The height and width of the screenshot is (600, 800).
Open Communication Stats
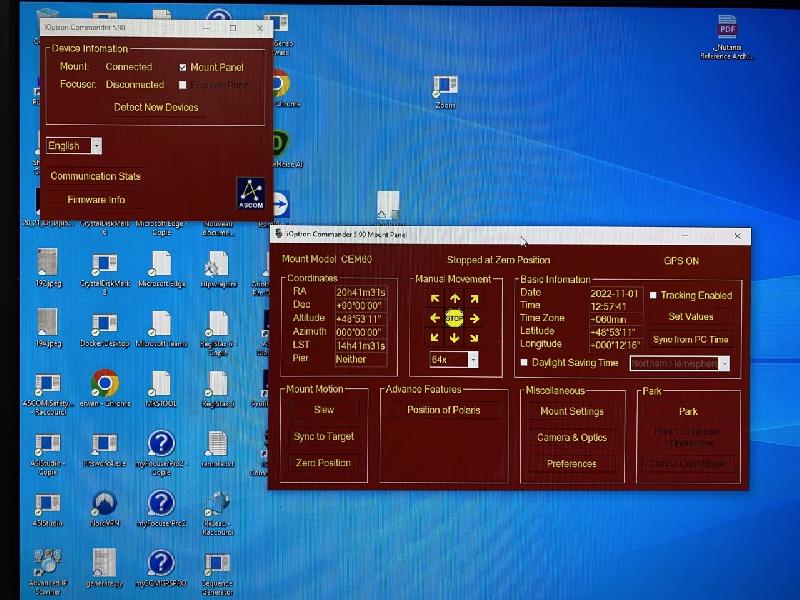[x=95, y=176]
